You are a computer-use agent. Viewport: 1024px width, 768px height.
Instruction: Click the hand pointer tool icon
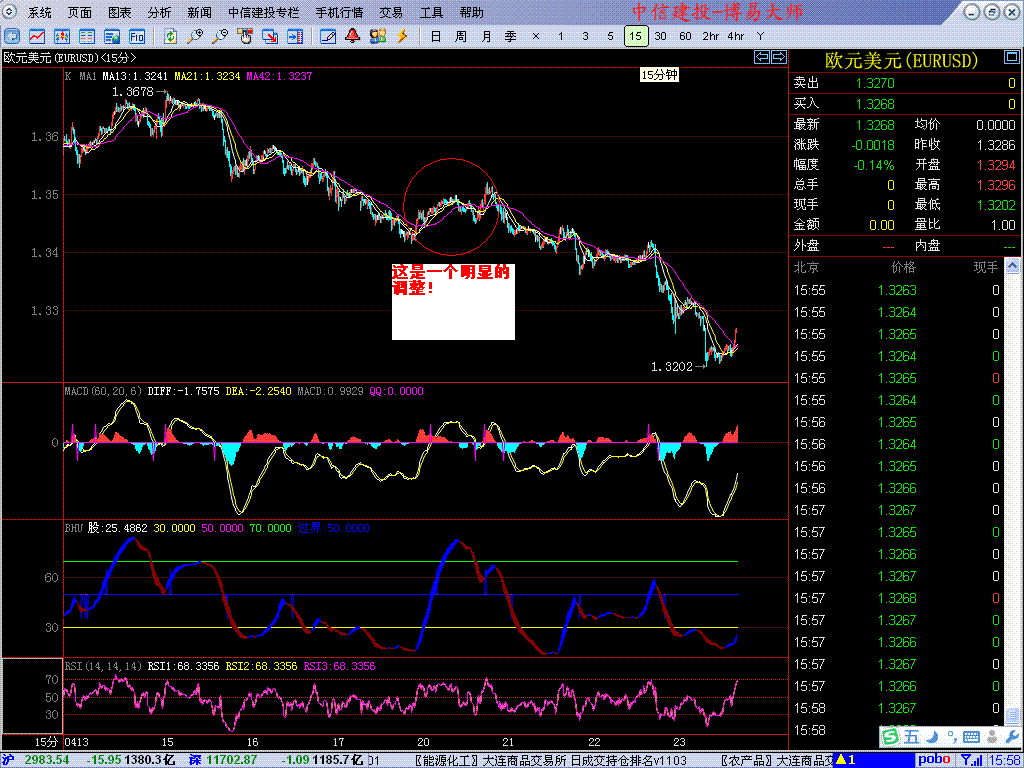point(245,37)
